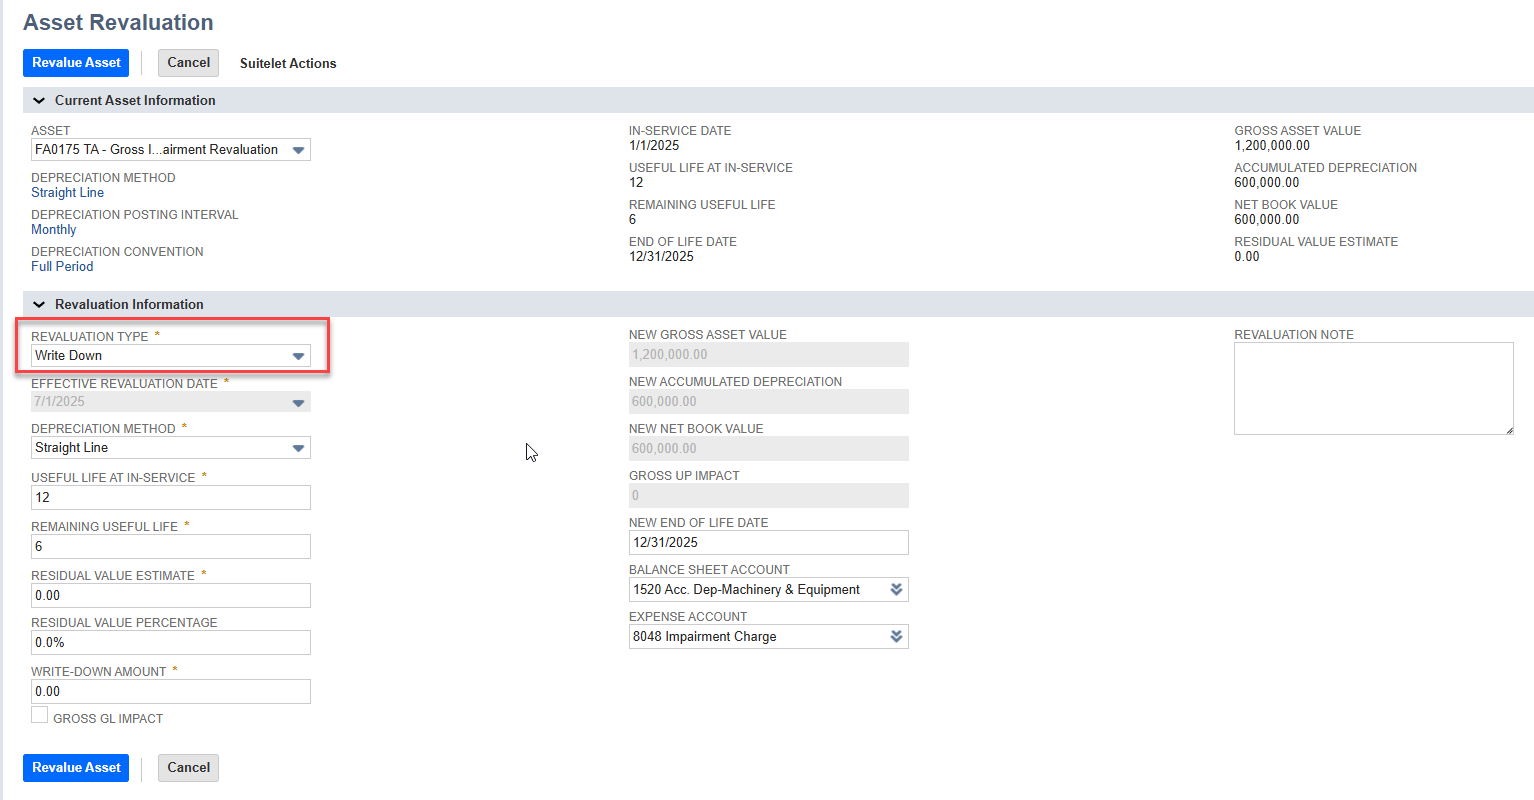Click the top Cancel button

pos(188,63)
